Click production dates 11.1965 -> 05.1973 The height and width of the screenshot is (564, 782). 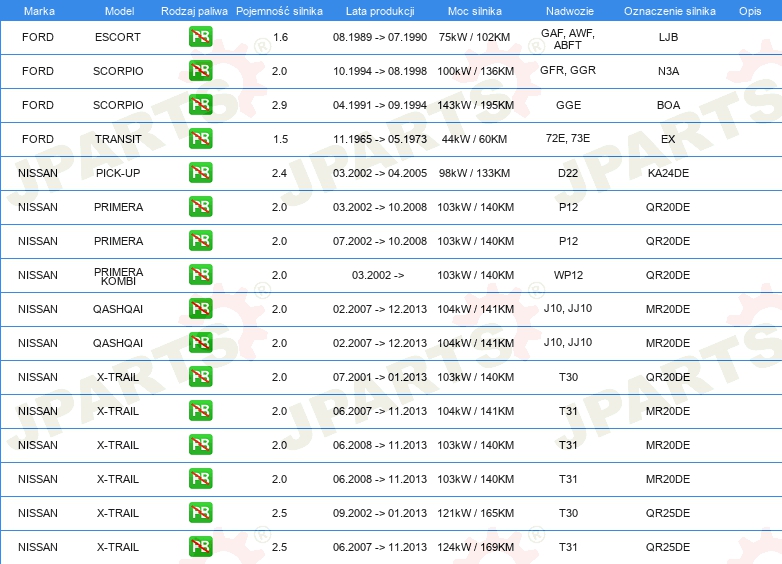click(x=380, y=139)
